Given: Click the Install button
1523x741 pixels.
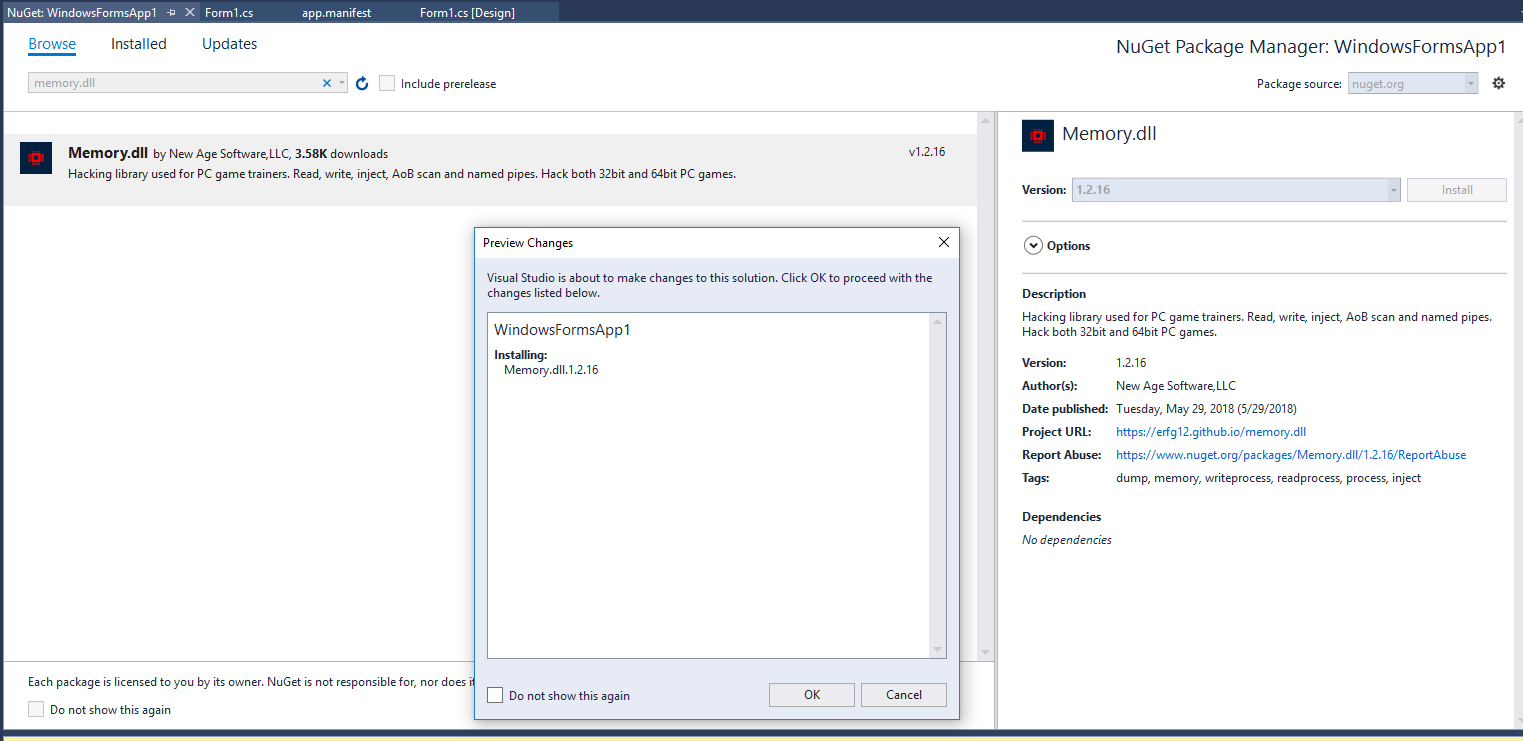Looking at the screenshot, I should tap(1457, 190).
